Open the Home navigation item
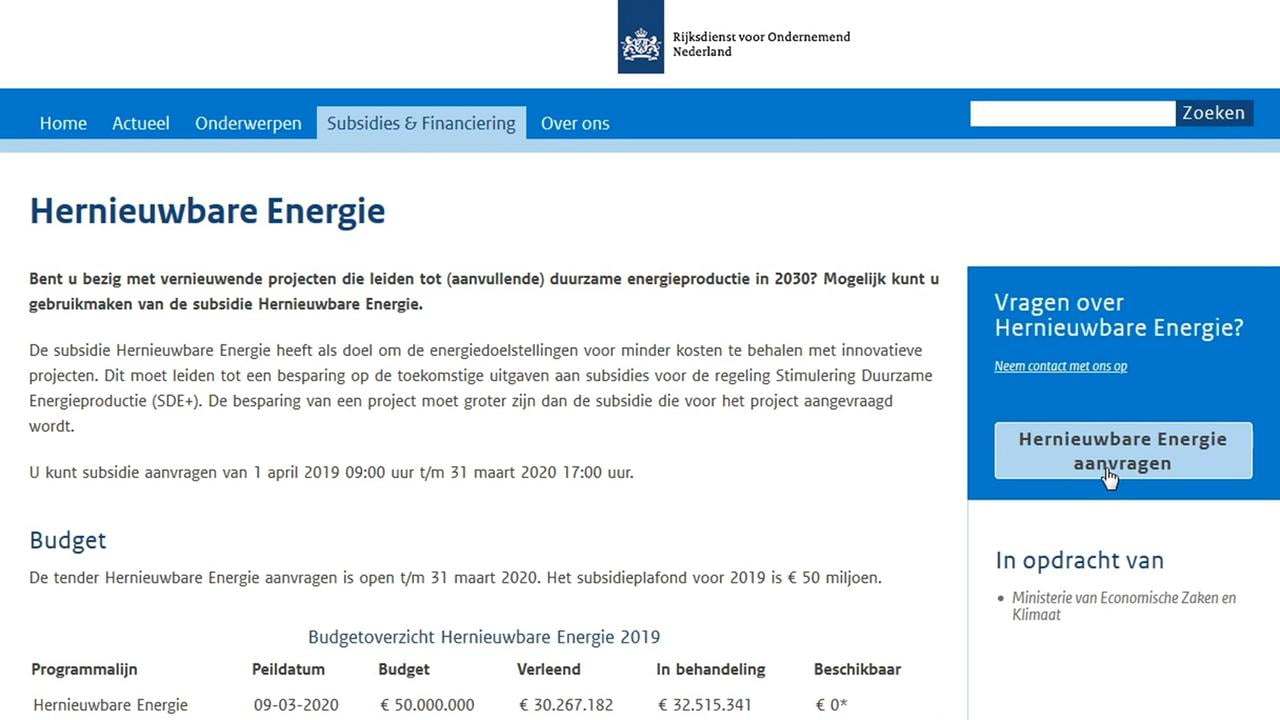The width and height of the screenshot is (1280, 720). pos(63,123)
